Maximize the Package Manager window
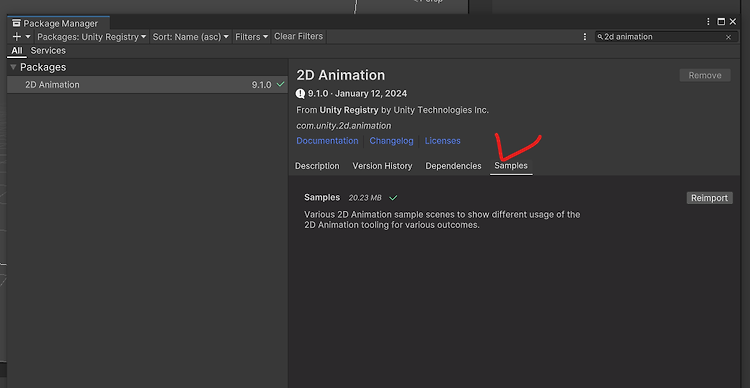Screen dimensions: 750x388 tap(721, 22)
